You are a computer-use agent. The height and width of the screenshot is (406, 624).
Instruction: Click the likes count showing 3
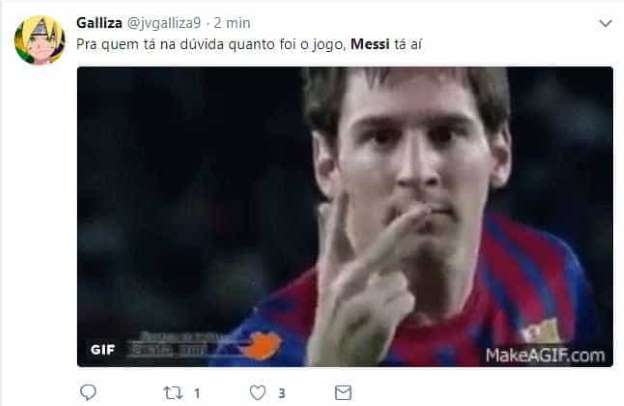pyautogui.click(x=282, y=393)
